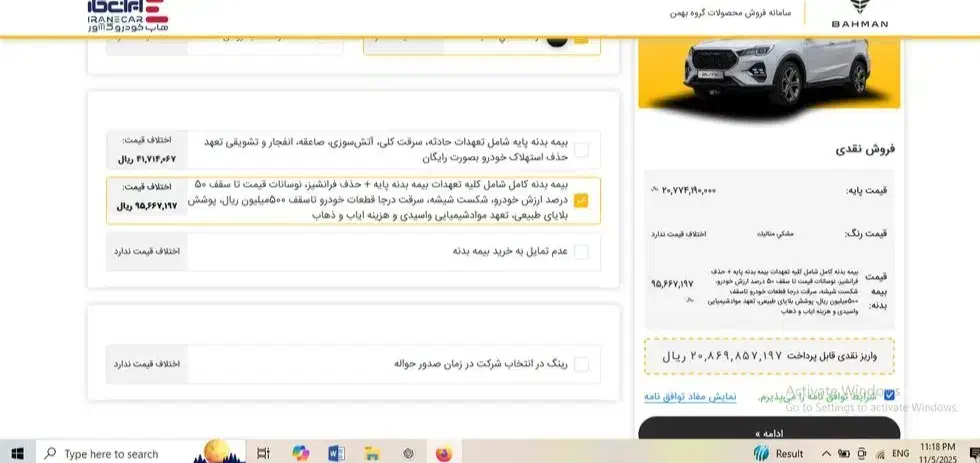Show hidden system tray icons
The height and width of the screenshot is (463, 980).
(x=826, y=454)
